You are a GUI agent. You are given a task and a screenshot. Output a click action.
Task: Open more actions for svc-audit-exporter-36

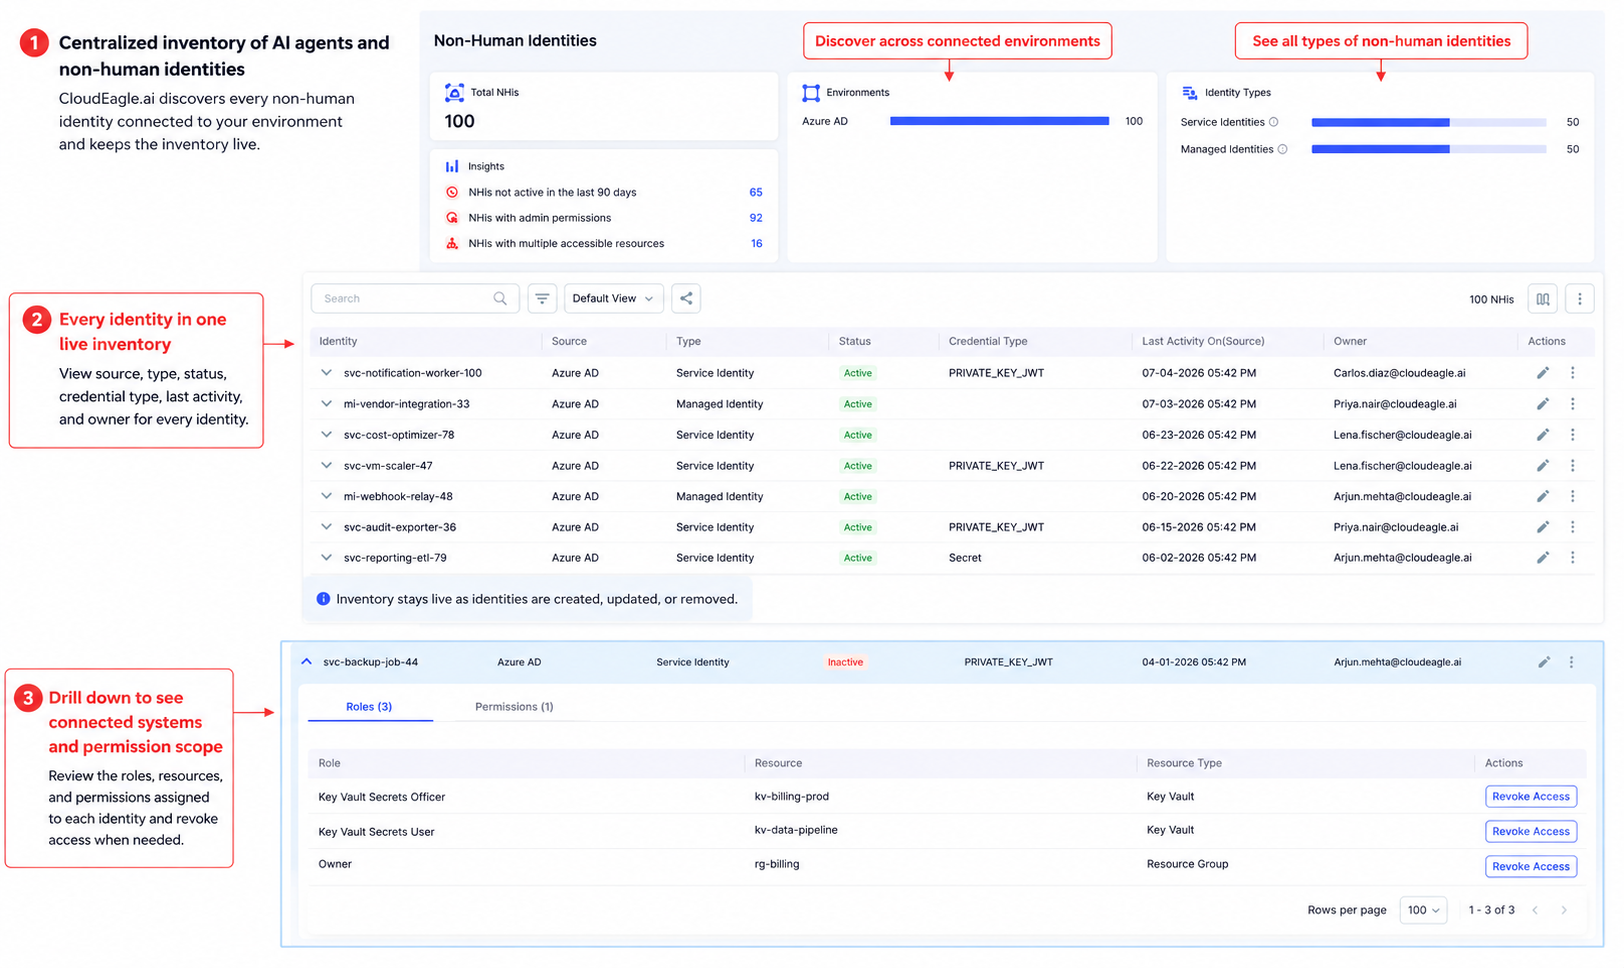point(1572,527)
